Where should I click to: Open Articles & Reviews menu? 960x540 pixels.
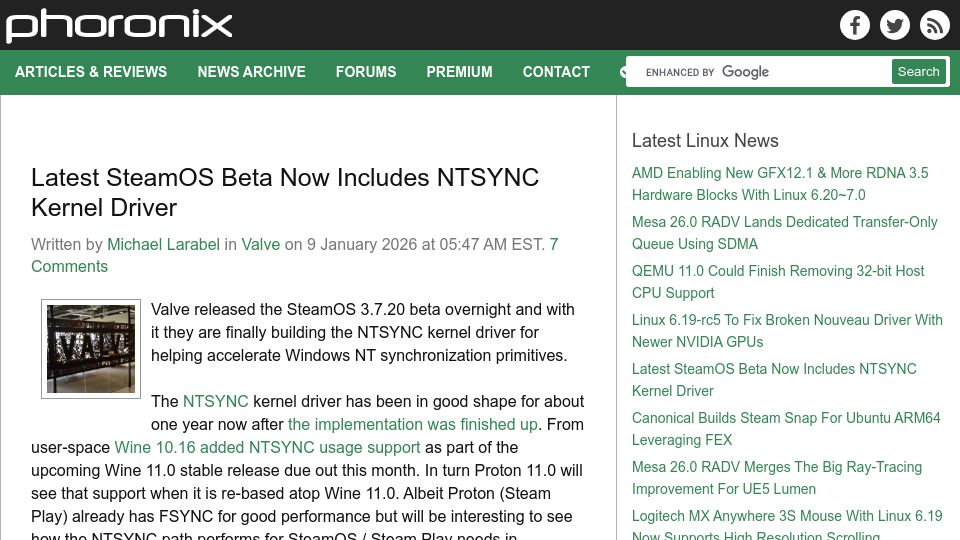tap(91, 72)
